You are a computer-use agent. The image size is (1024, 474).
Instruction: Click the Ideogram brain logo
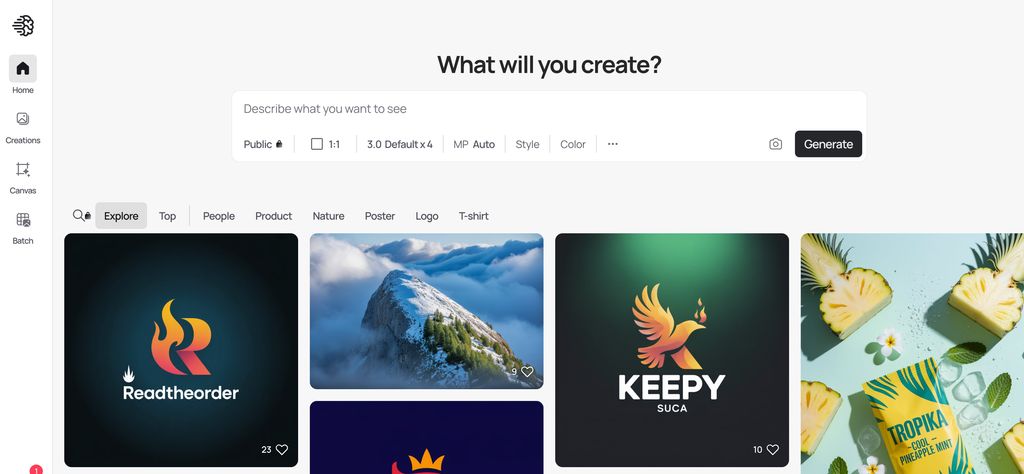coord(23,25)
